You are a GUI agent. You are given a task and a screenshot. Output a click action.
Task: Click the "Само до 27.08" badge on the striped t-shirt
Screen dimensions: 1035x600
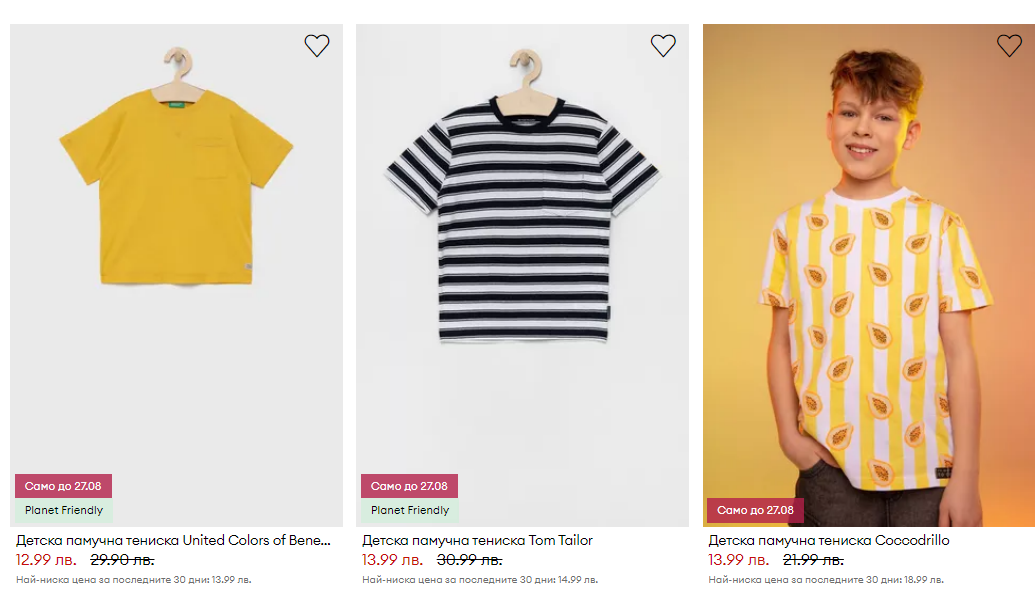click(x=409, y=486)
